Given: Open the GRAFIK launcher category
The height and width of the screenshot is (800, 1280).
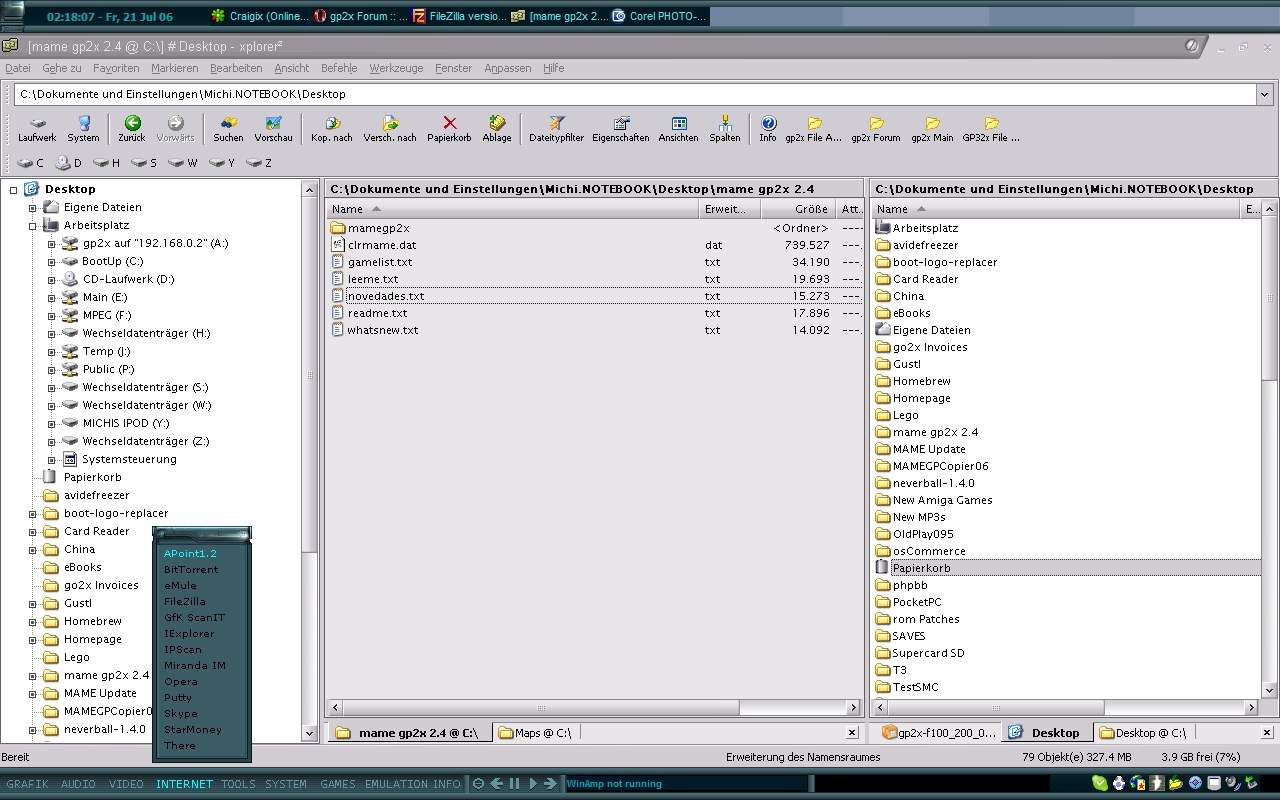Looking at the screenshot, I should pos(27,784).
